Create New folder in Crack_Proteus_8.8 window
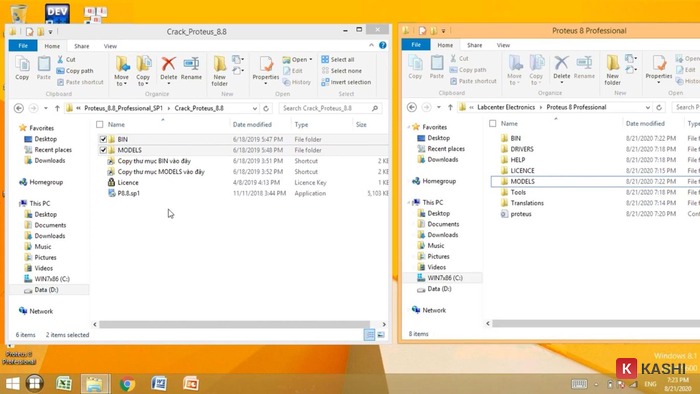The image size is (700, 394). coord(219,71)
